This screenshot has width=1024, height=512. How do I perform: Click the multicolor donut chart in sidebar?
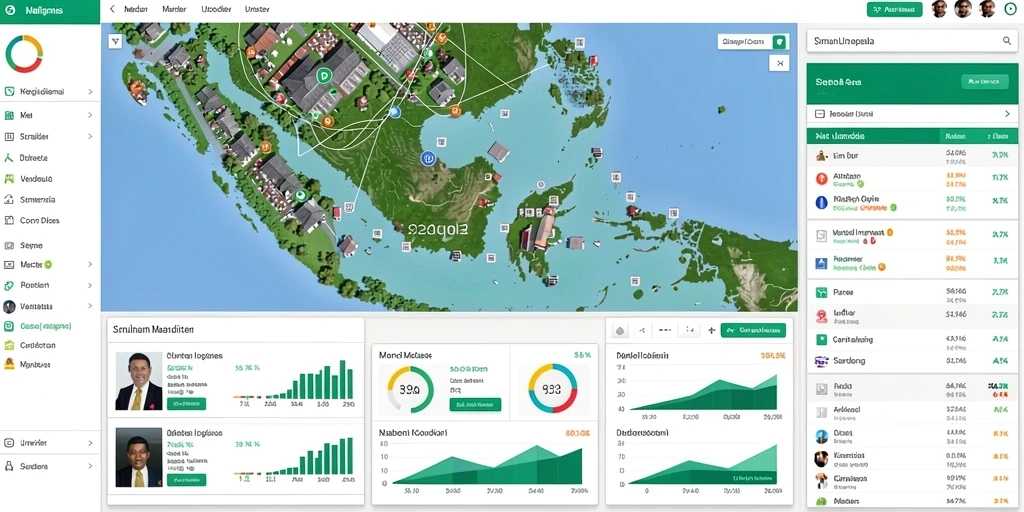click(x=24, y=54)
